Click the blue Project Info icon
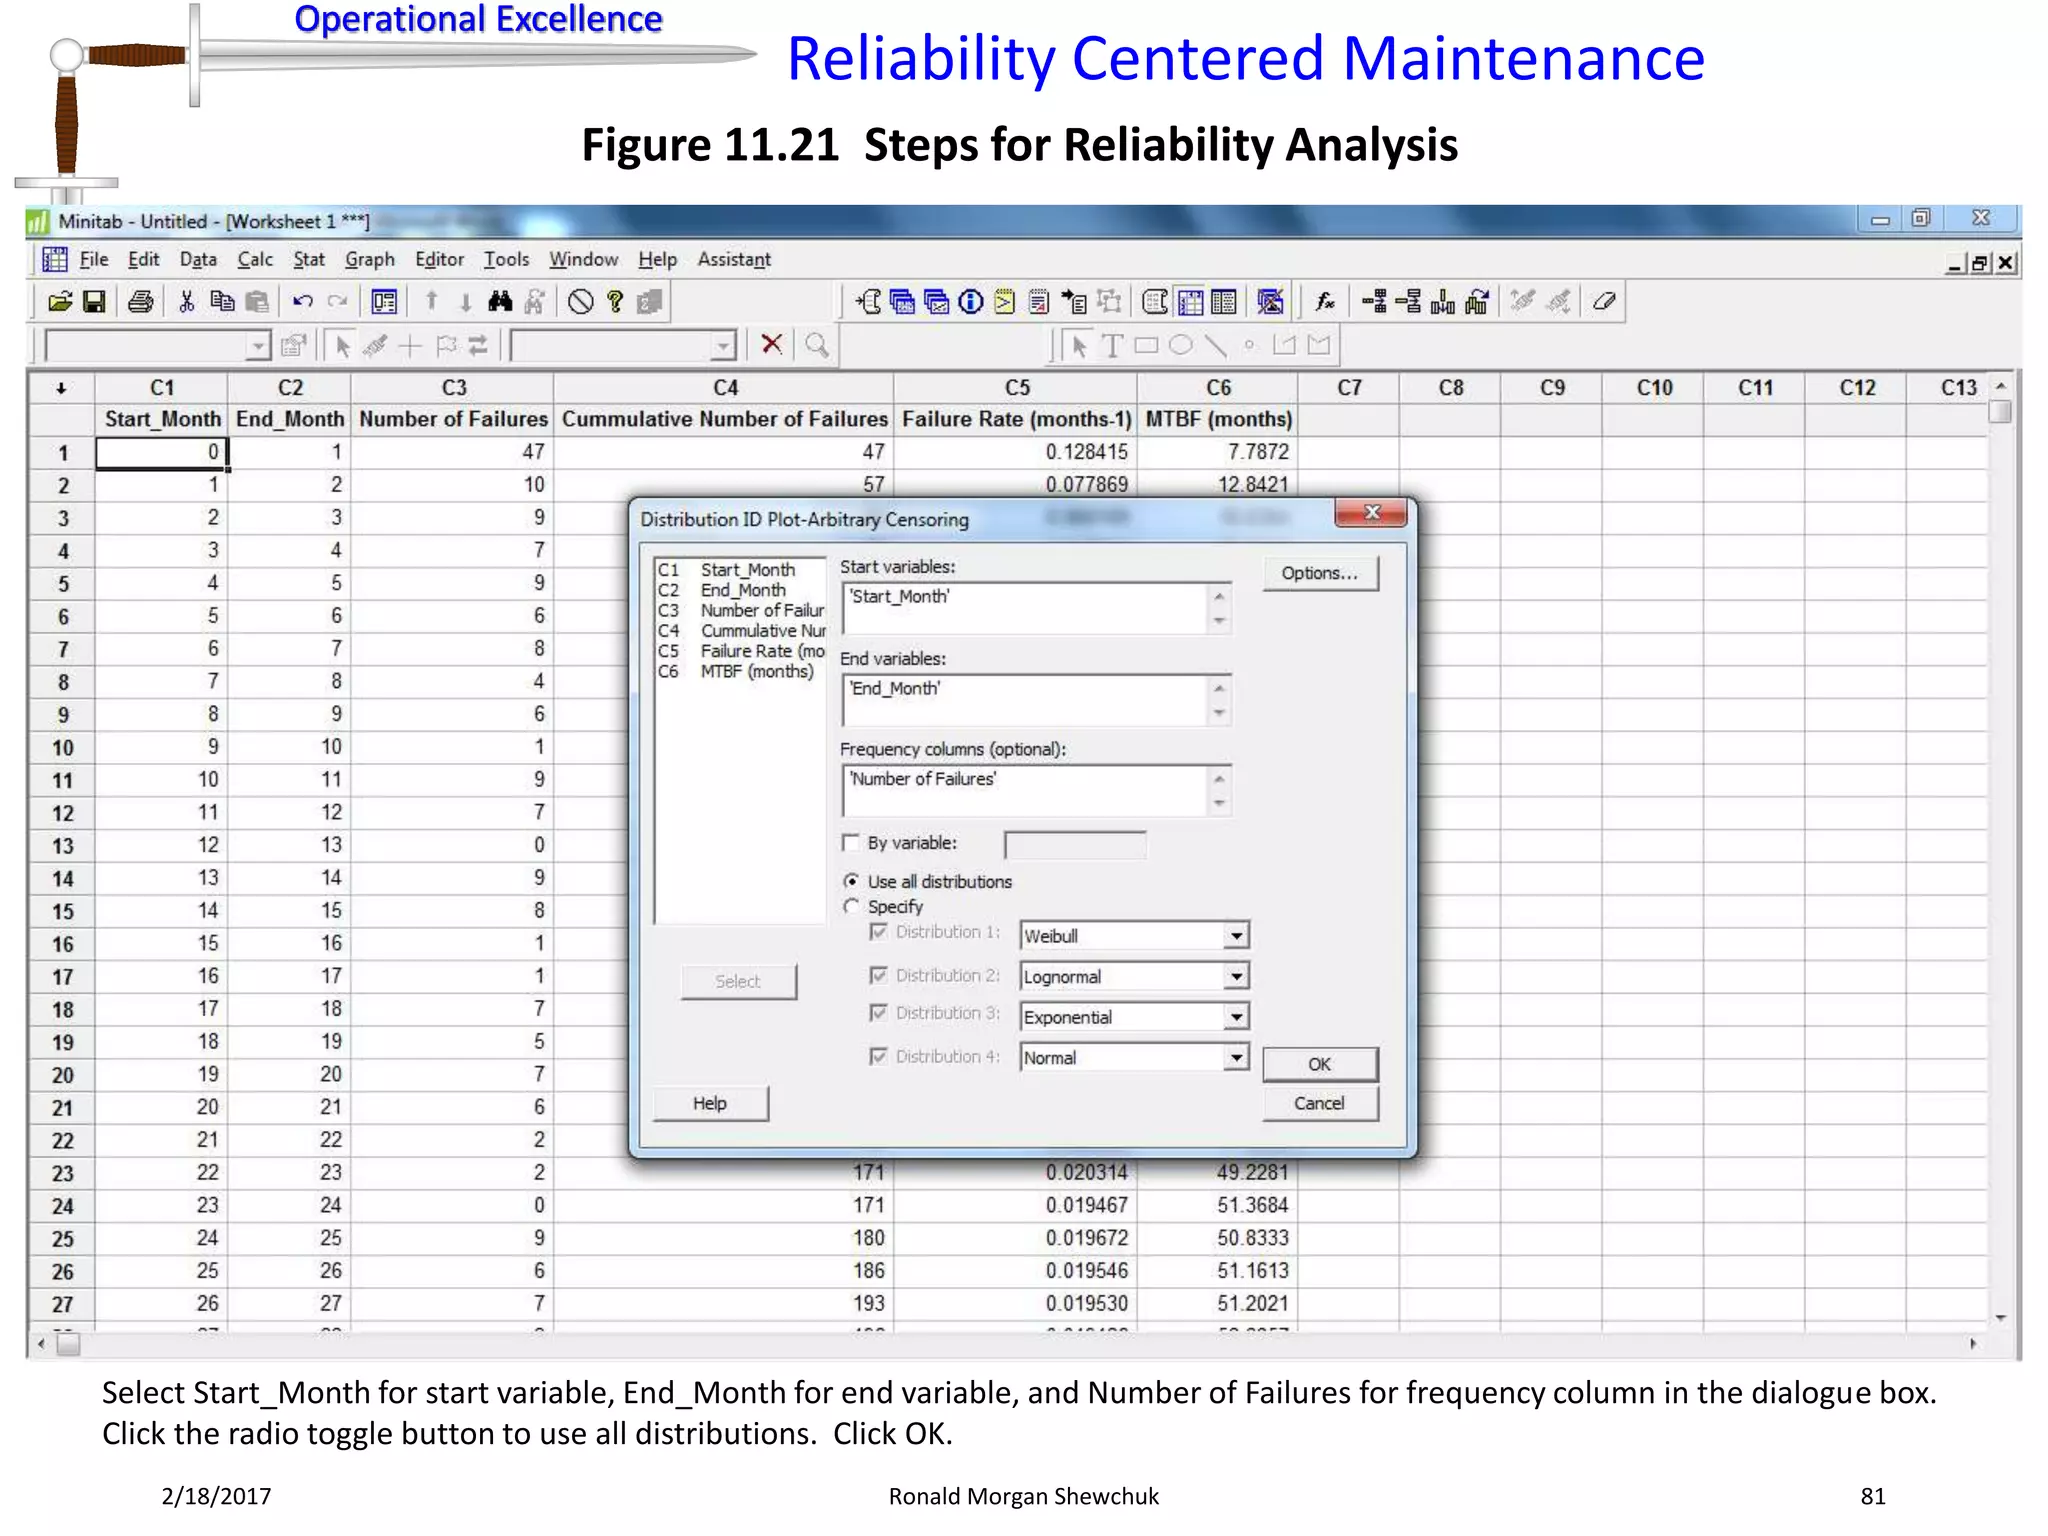 click(x=970, y=301)
